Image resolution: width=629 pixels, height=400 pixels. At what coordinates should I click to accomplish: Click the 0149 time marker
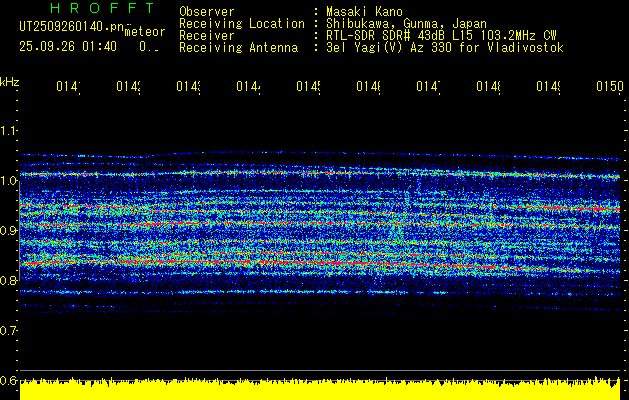(549, 87)
